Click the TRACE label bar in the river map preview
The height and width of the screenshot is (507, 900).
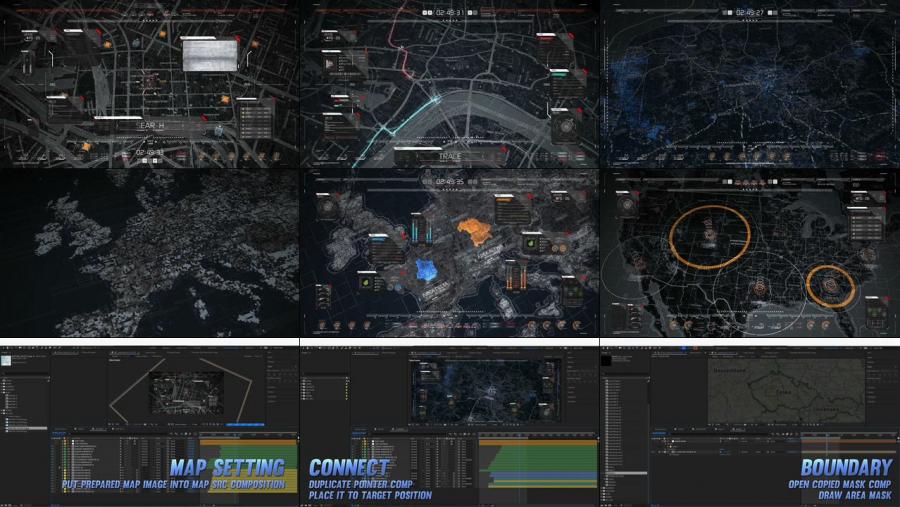coord(449,155)
